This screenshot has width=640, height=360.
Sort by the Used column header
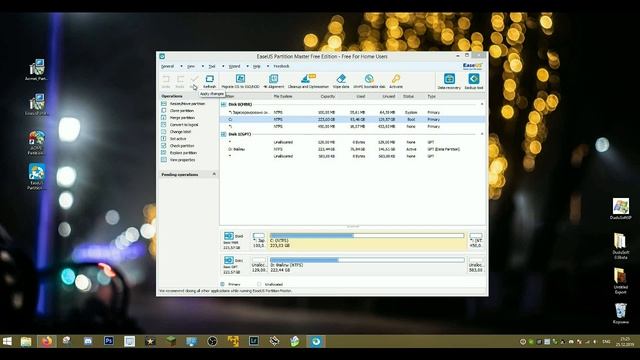pyautogui.click(x=361, y=96)
